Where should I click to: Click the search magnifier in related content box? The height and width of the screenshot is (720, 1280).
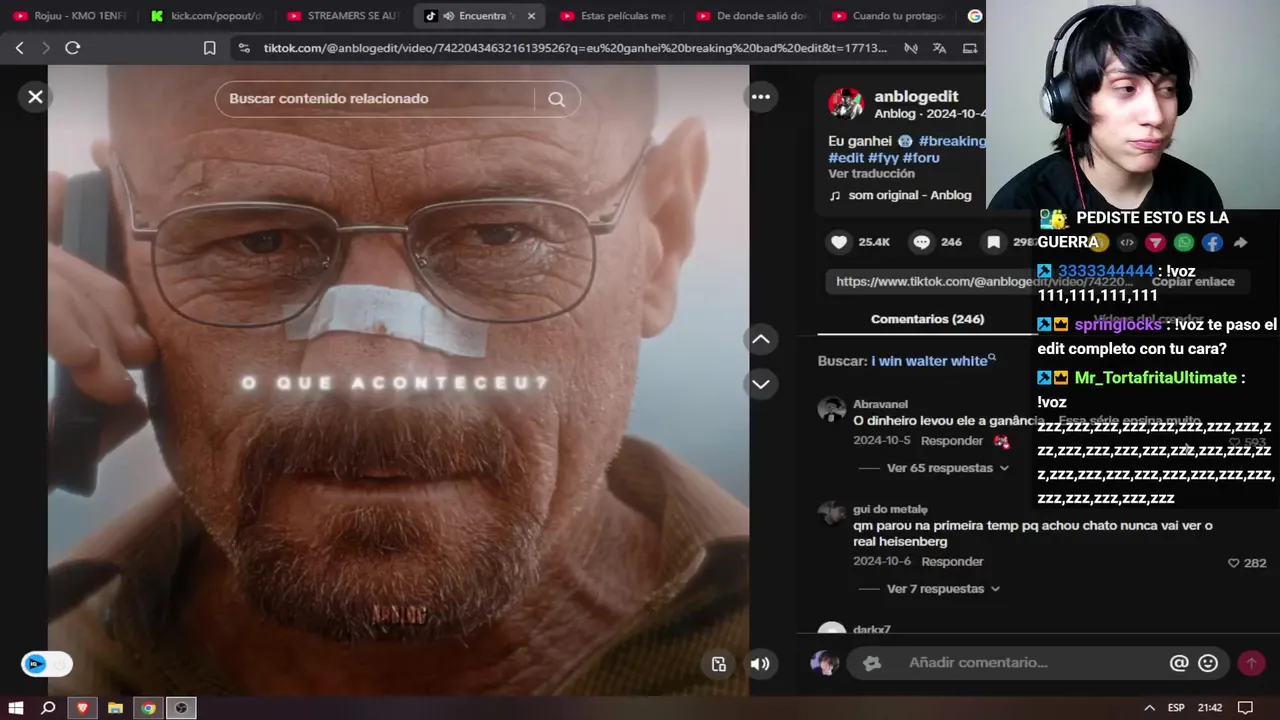click(557, 99)
